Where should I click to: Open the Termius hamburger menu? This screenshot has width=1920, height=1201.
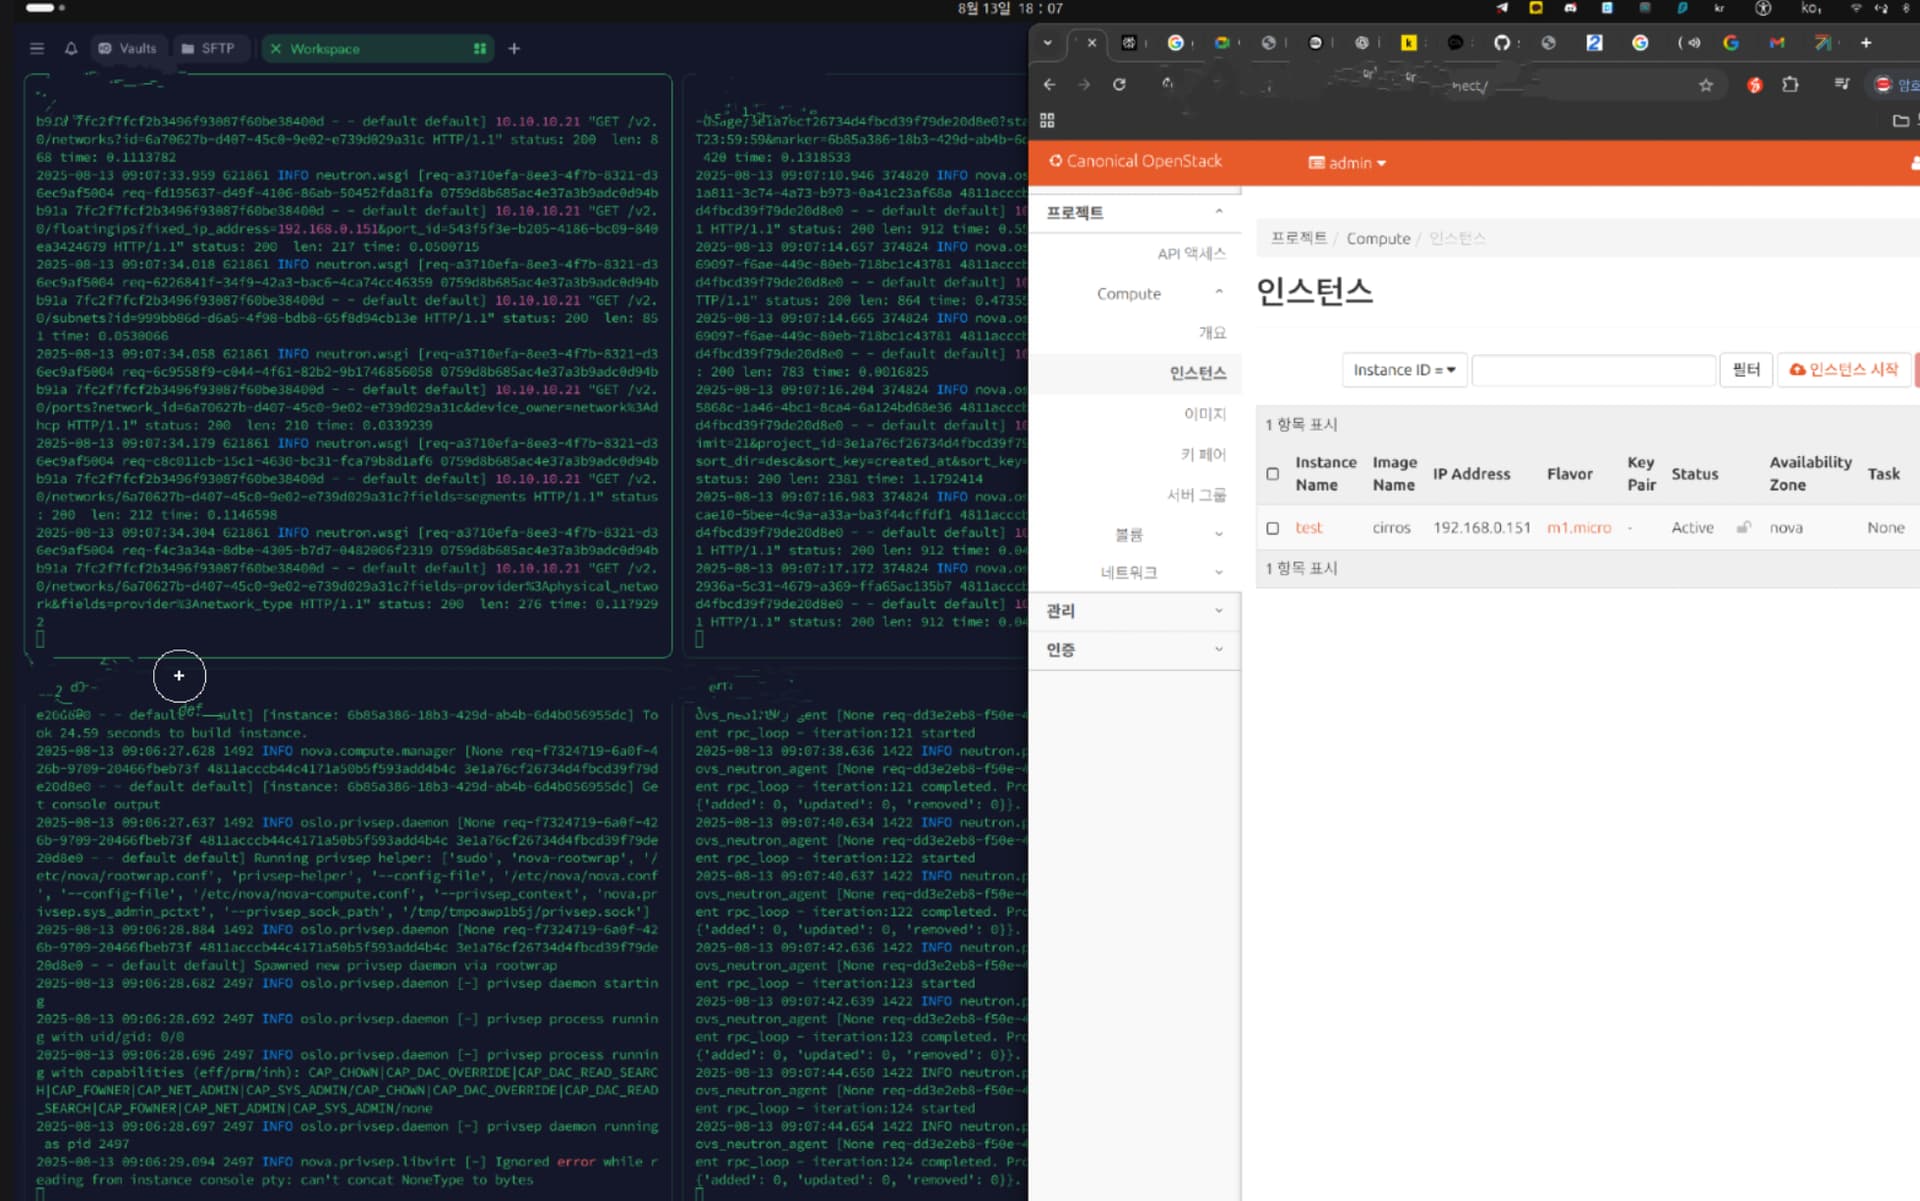(x=37, y=48)
